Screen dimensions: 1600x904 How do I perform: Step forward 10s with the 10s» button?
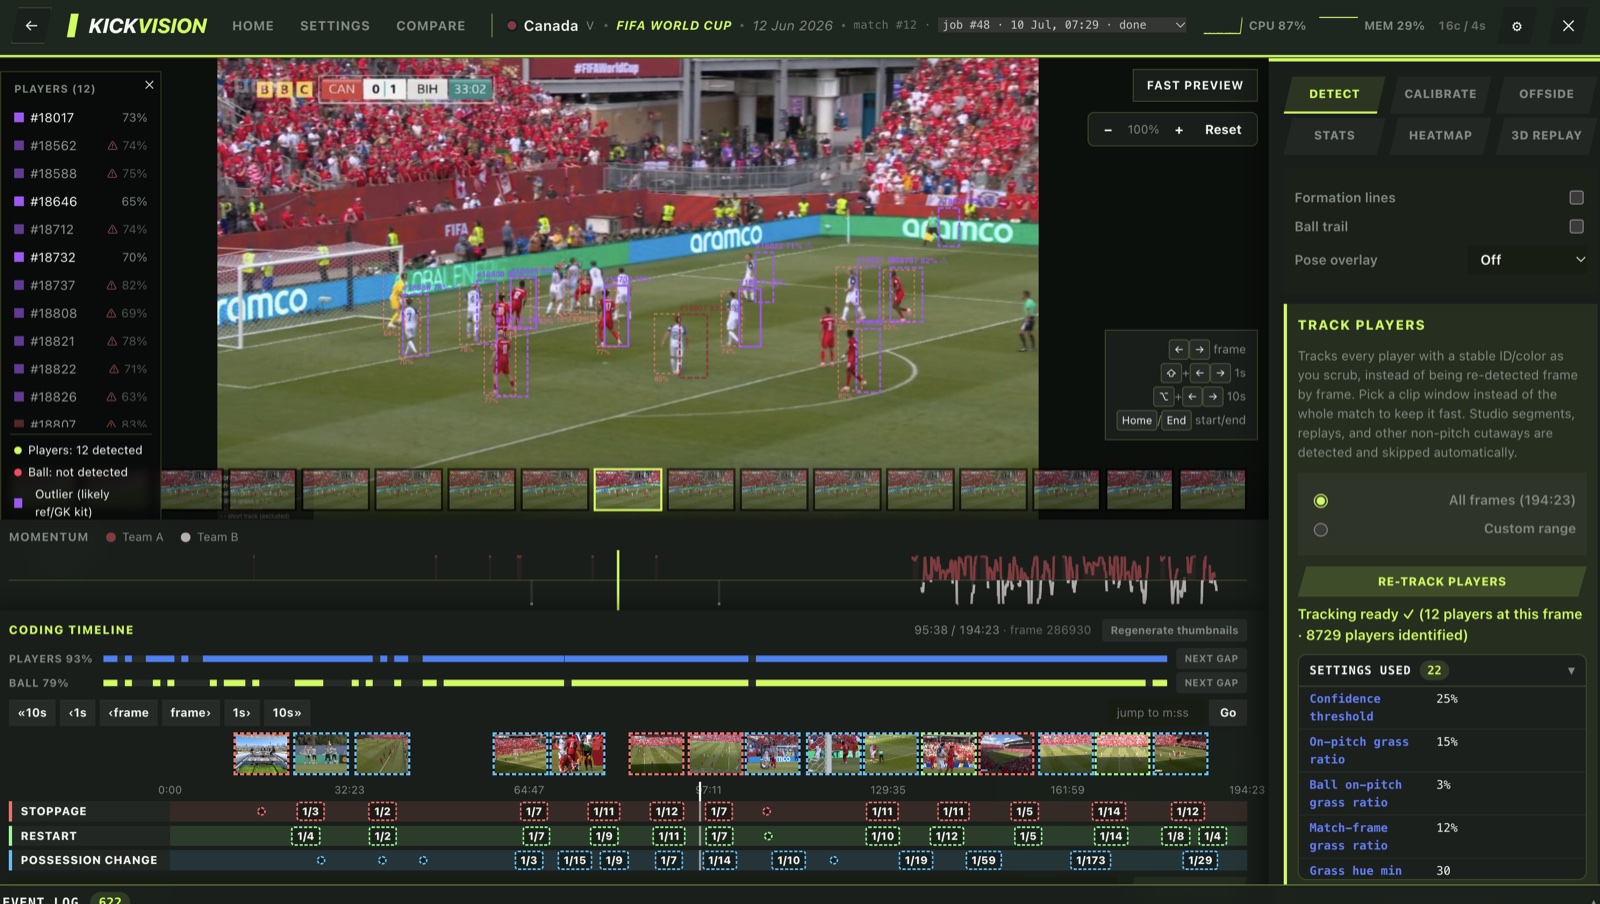pyautogui.click(x=287, y=713)
